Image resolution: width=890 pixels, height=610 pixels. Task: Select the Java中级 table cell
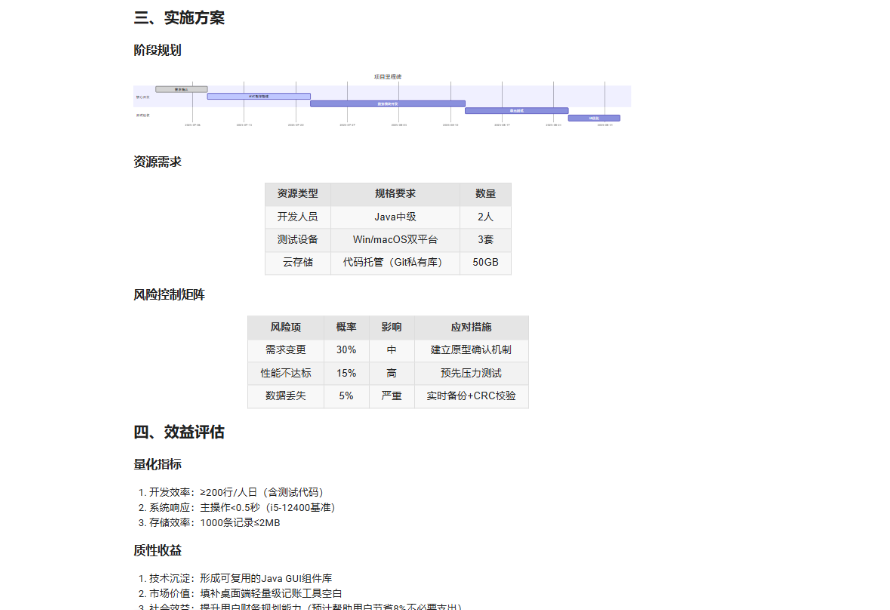pos(395,217)
